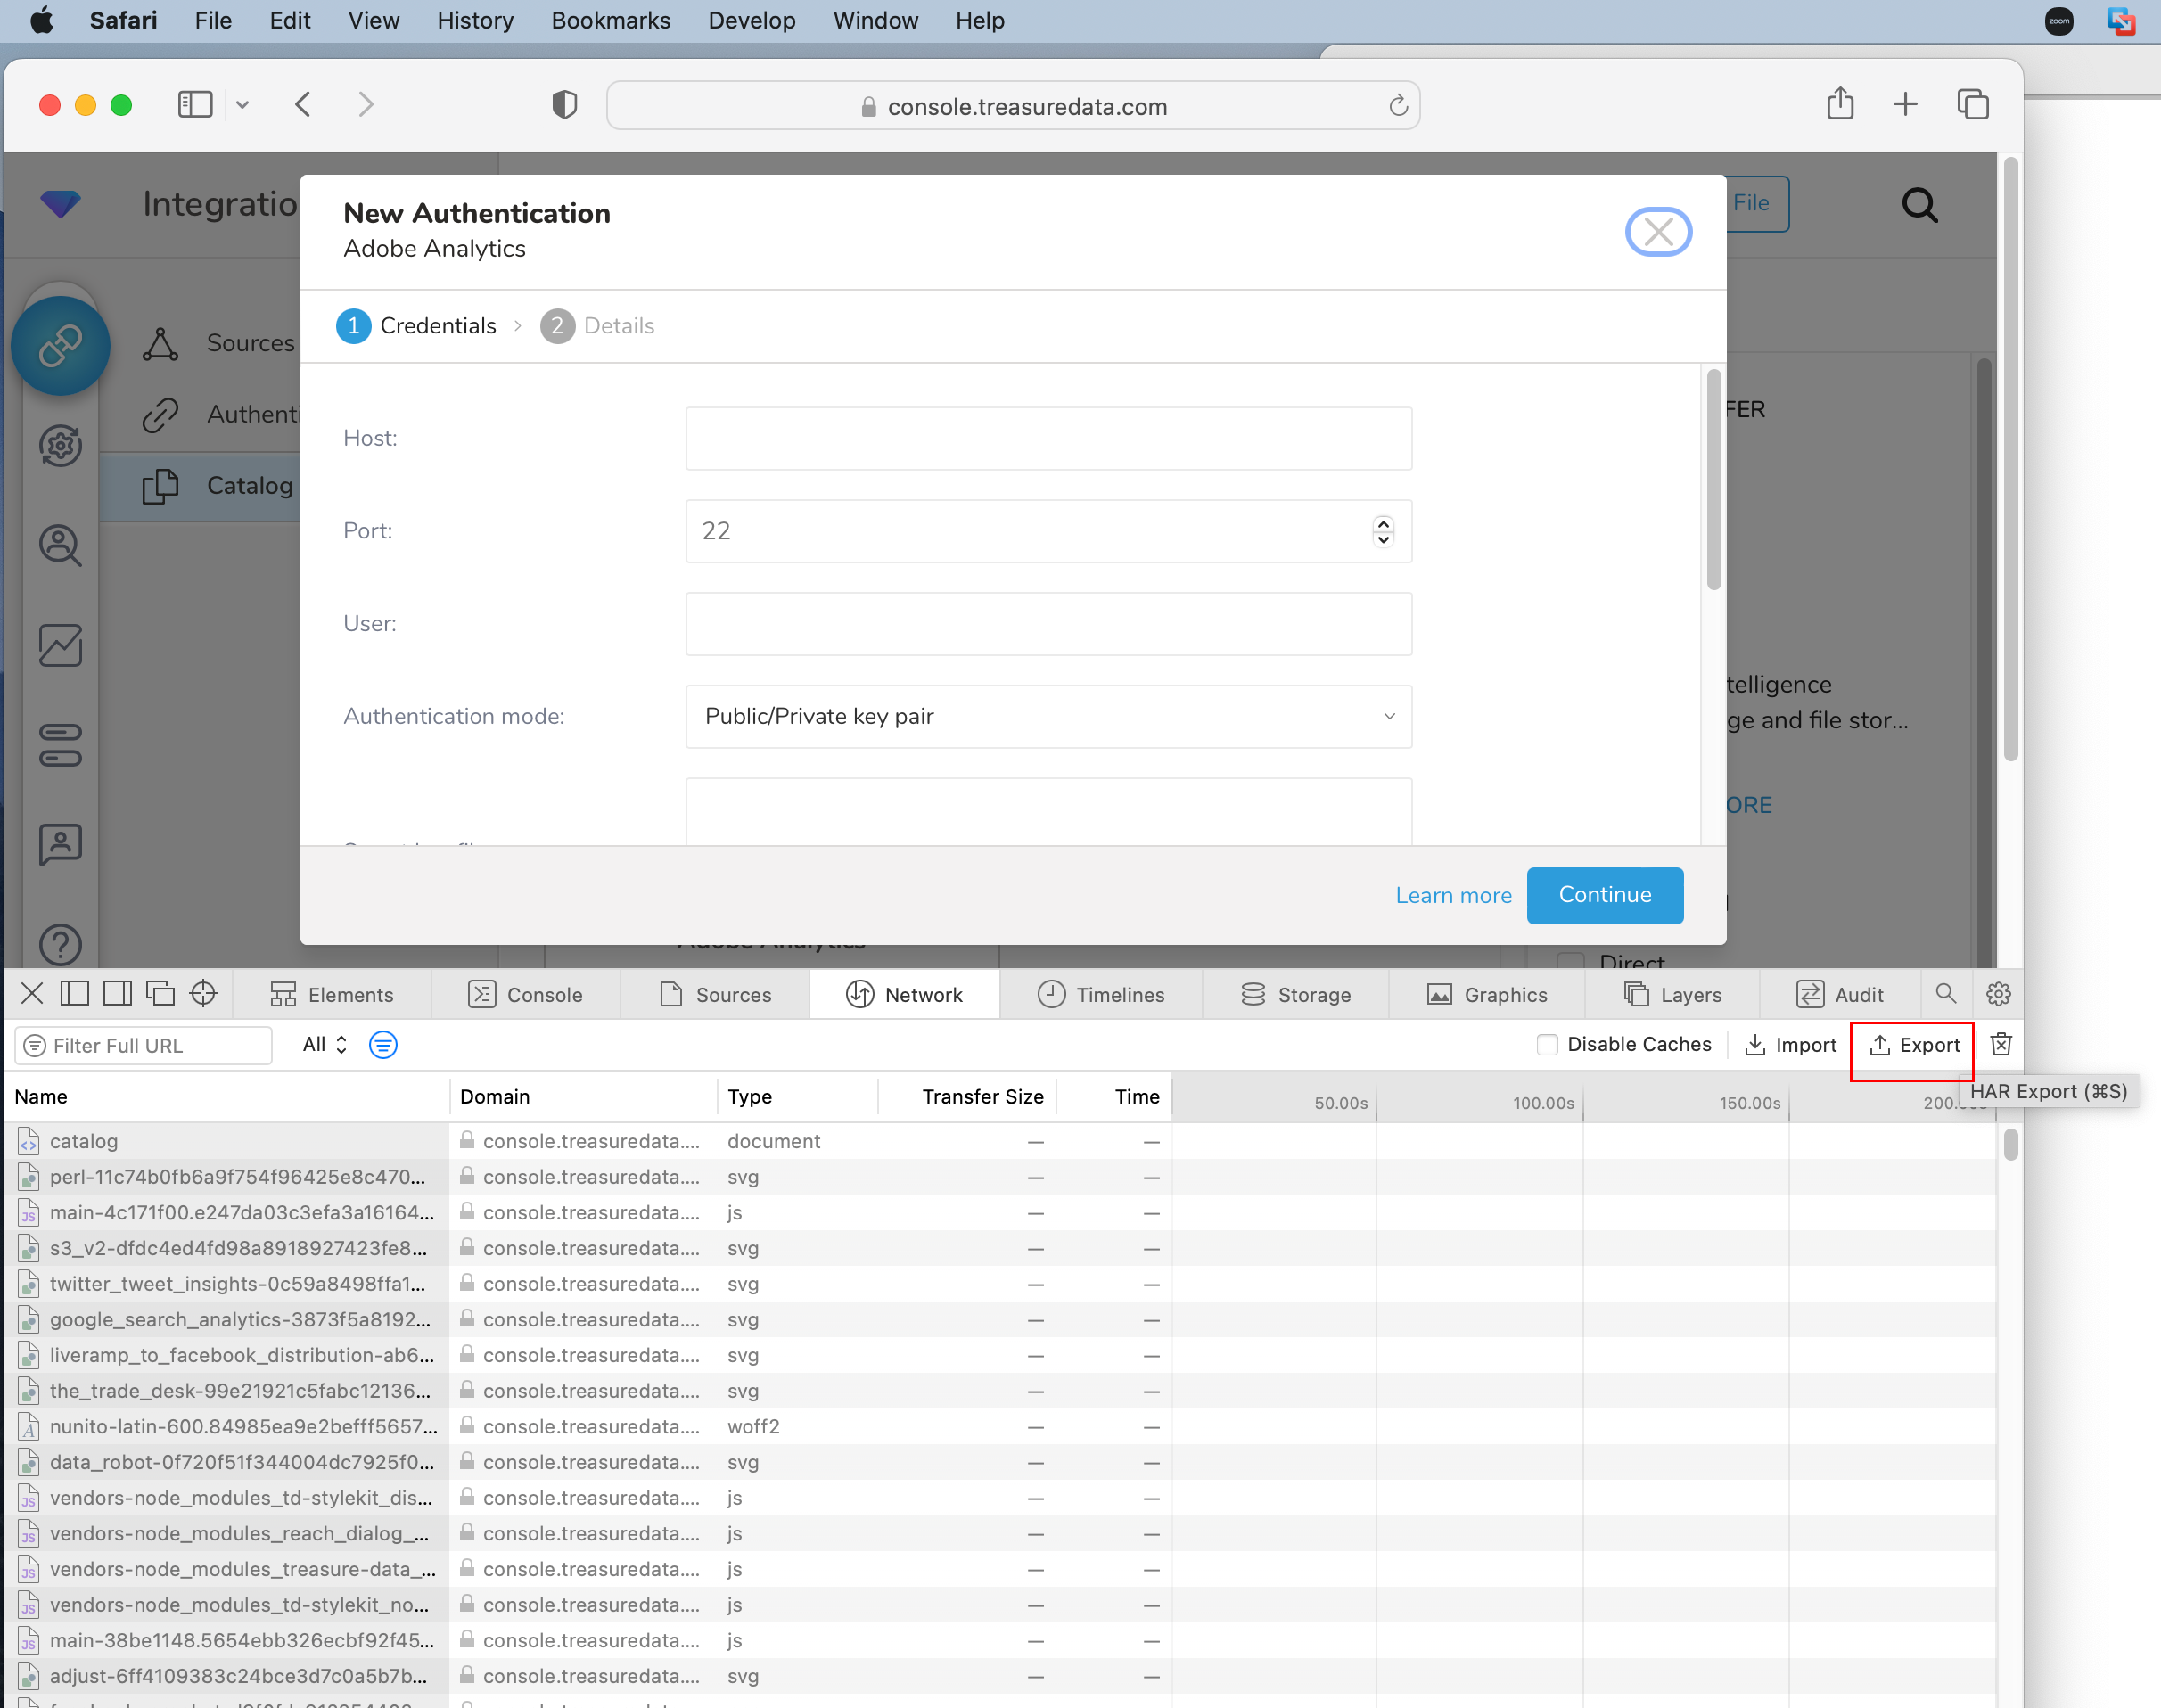Enable the Disable Caches checkbox
The width and height of the screenshot is (2161, 1708).
click(1547, 1045)
